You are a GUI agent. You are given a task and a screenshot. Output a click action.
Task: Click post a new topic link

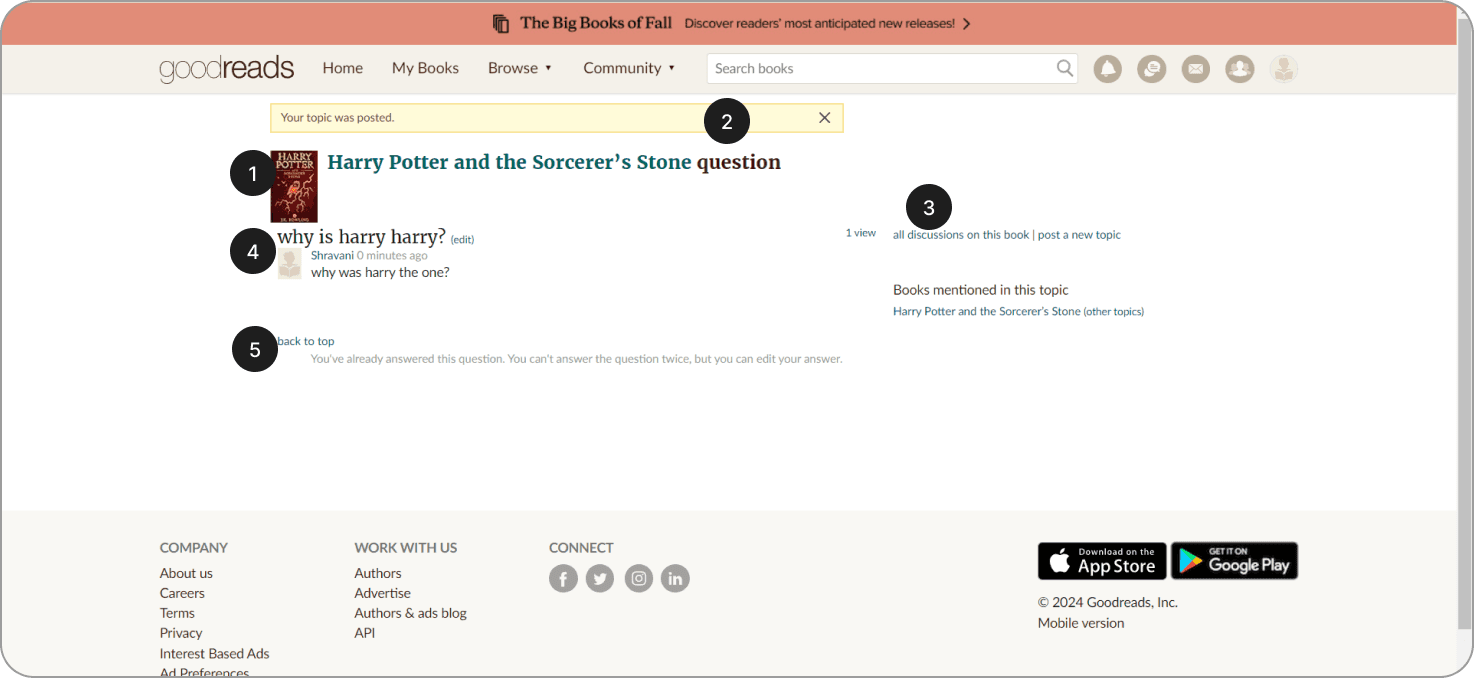point(1079,235)
